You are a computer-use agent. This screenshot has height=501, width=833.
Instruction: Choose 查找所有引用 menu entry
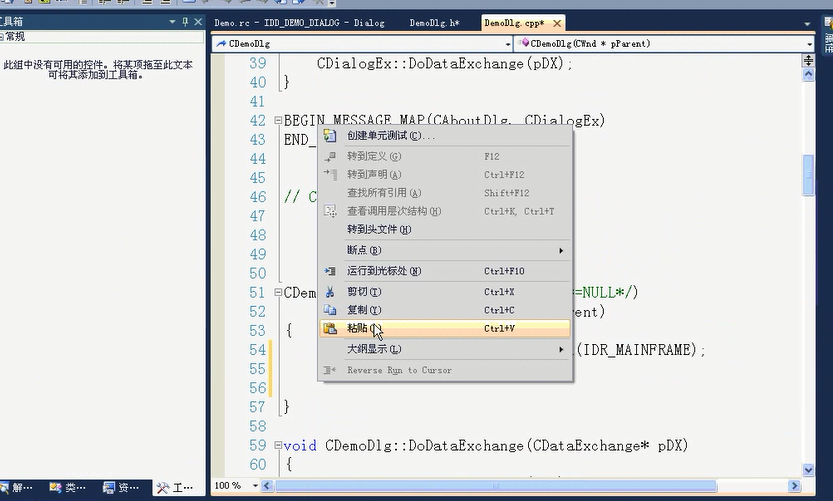(445, 193)
